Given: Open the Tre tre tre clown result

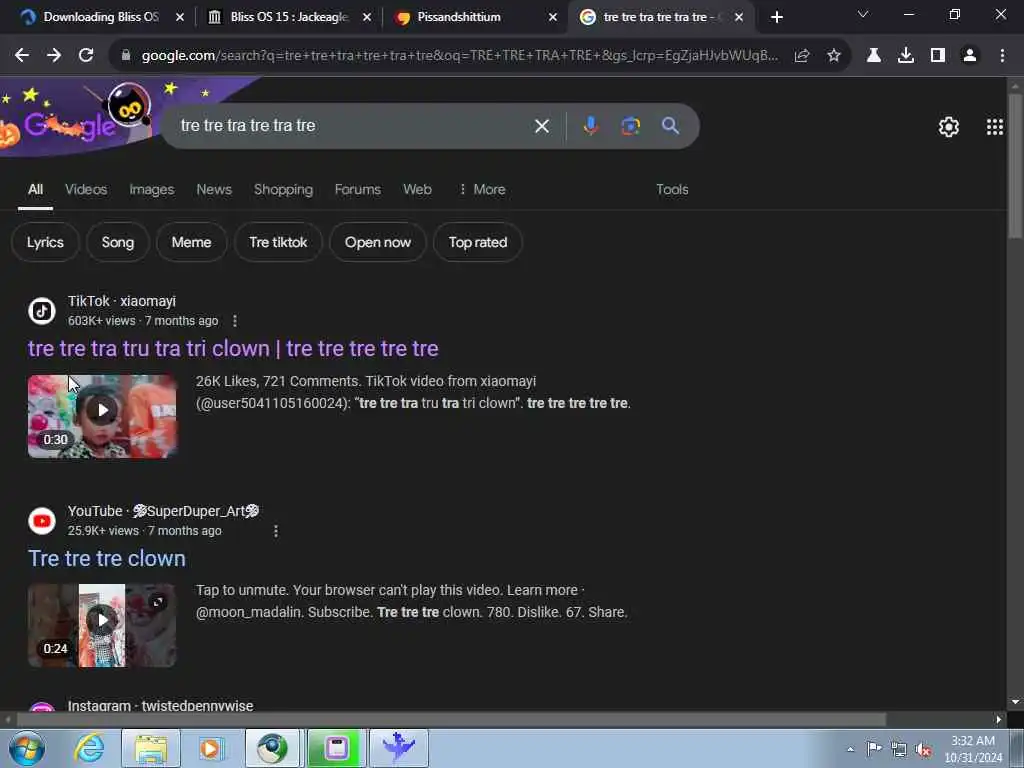Looking at the screenshot, I should click(107, 558).
